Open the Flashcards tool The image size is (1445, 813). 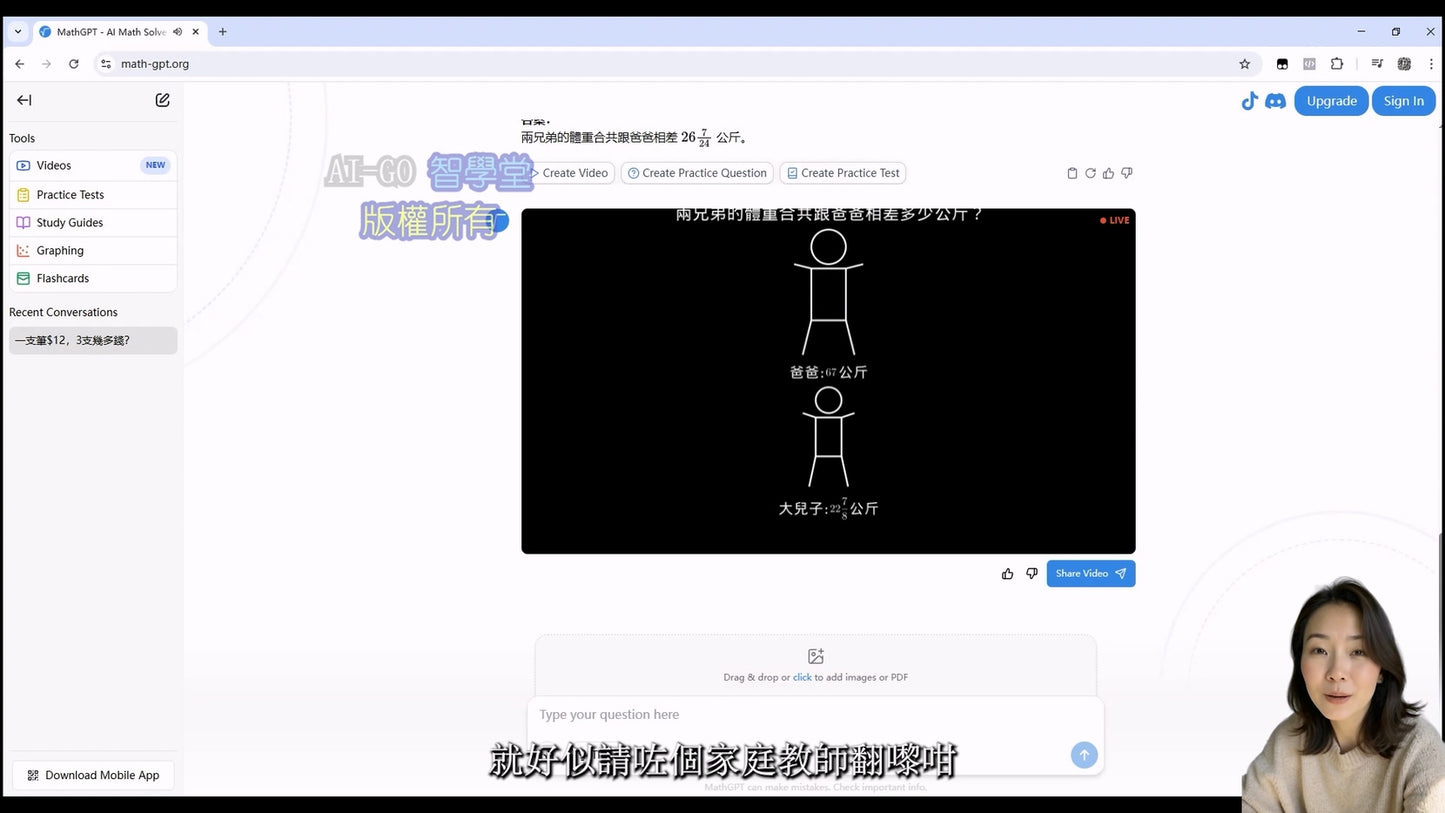63,278
